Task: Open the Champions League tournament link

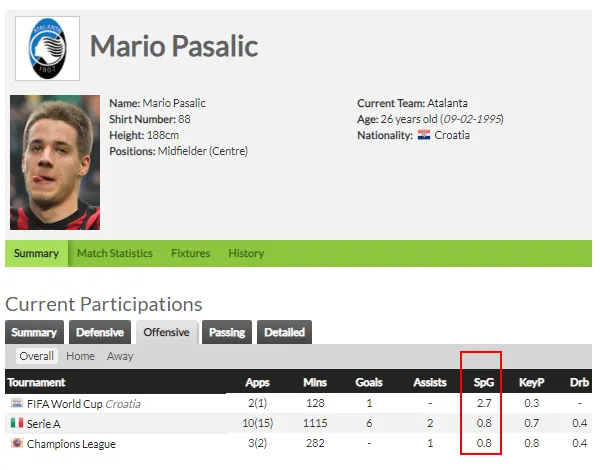Action: [71, 444]
